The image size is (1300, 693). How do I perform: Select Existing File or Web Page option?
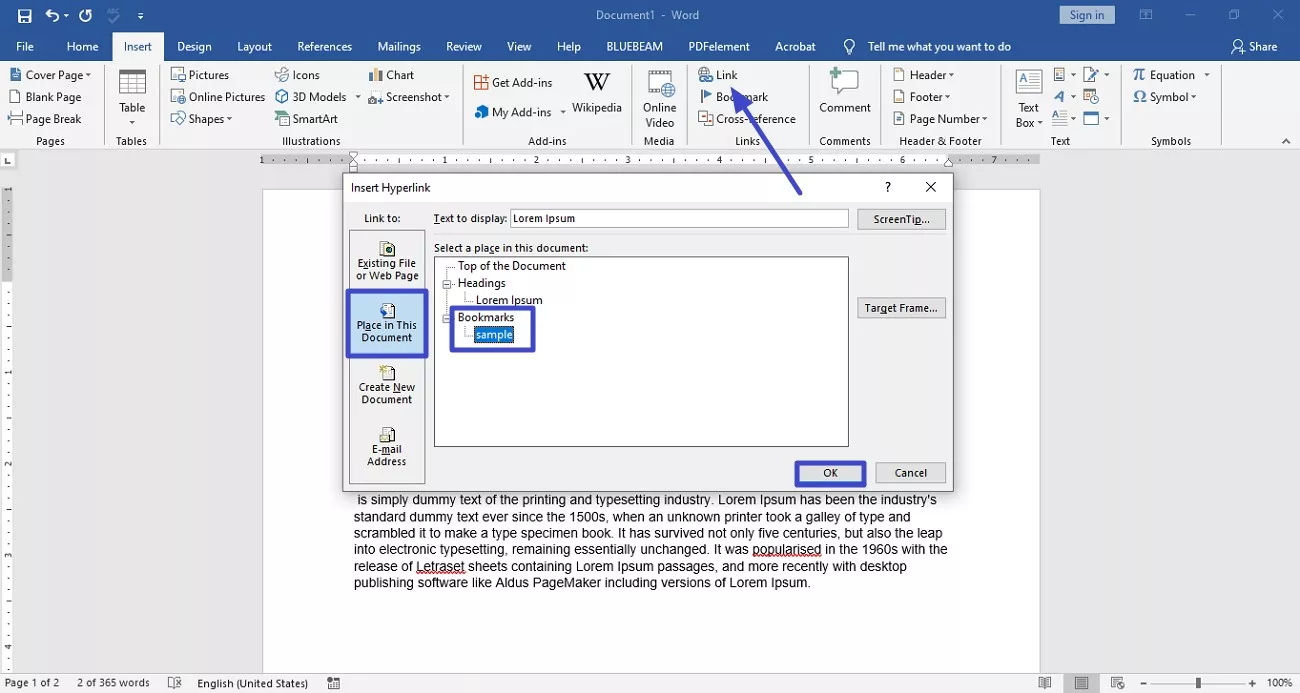(386, 260)
